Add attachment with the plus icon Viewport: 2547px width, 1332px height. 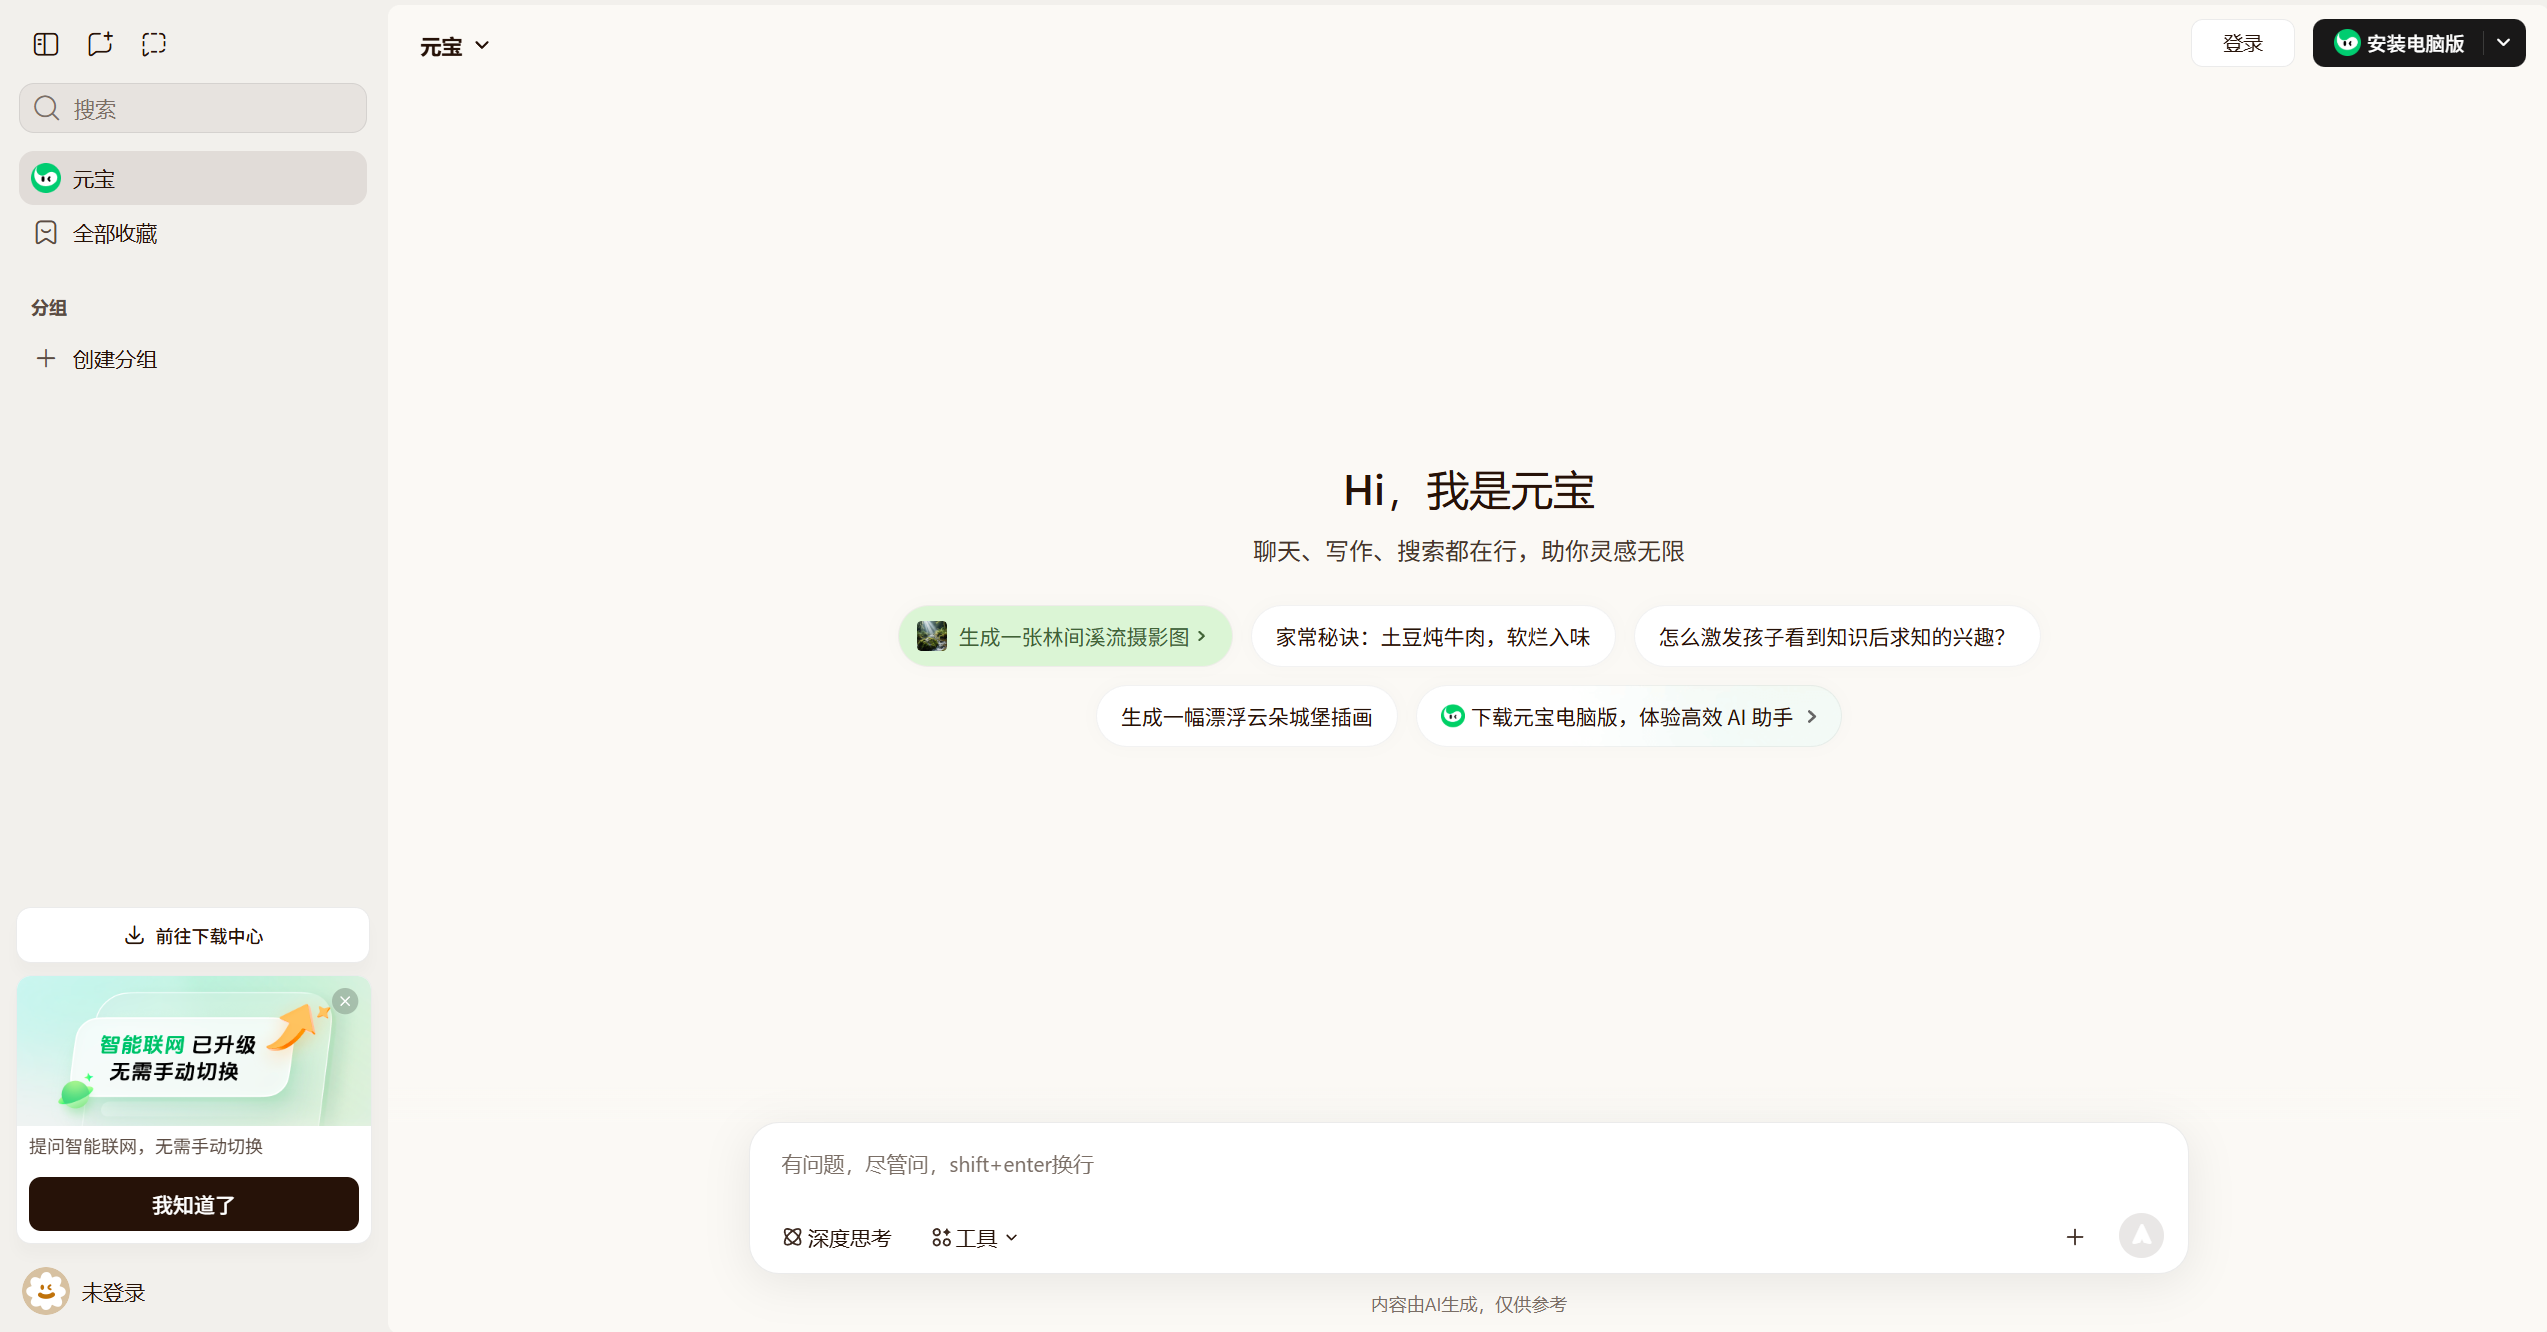(2075, 1237)
